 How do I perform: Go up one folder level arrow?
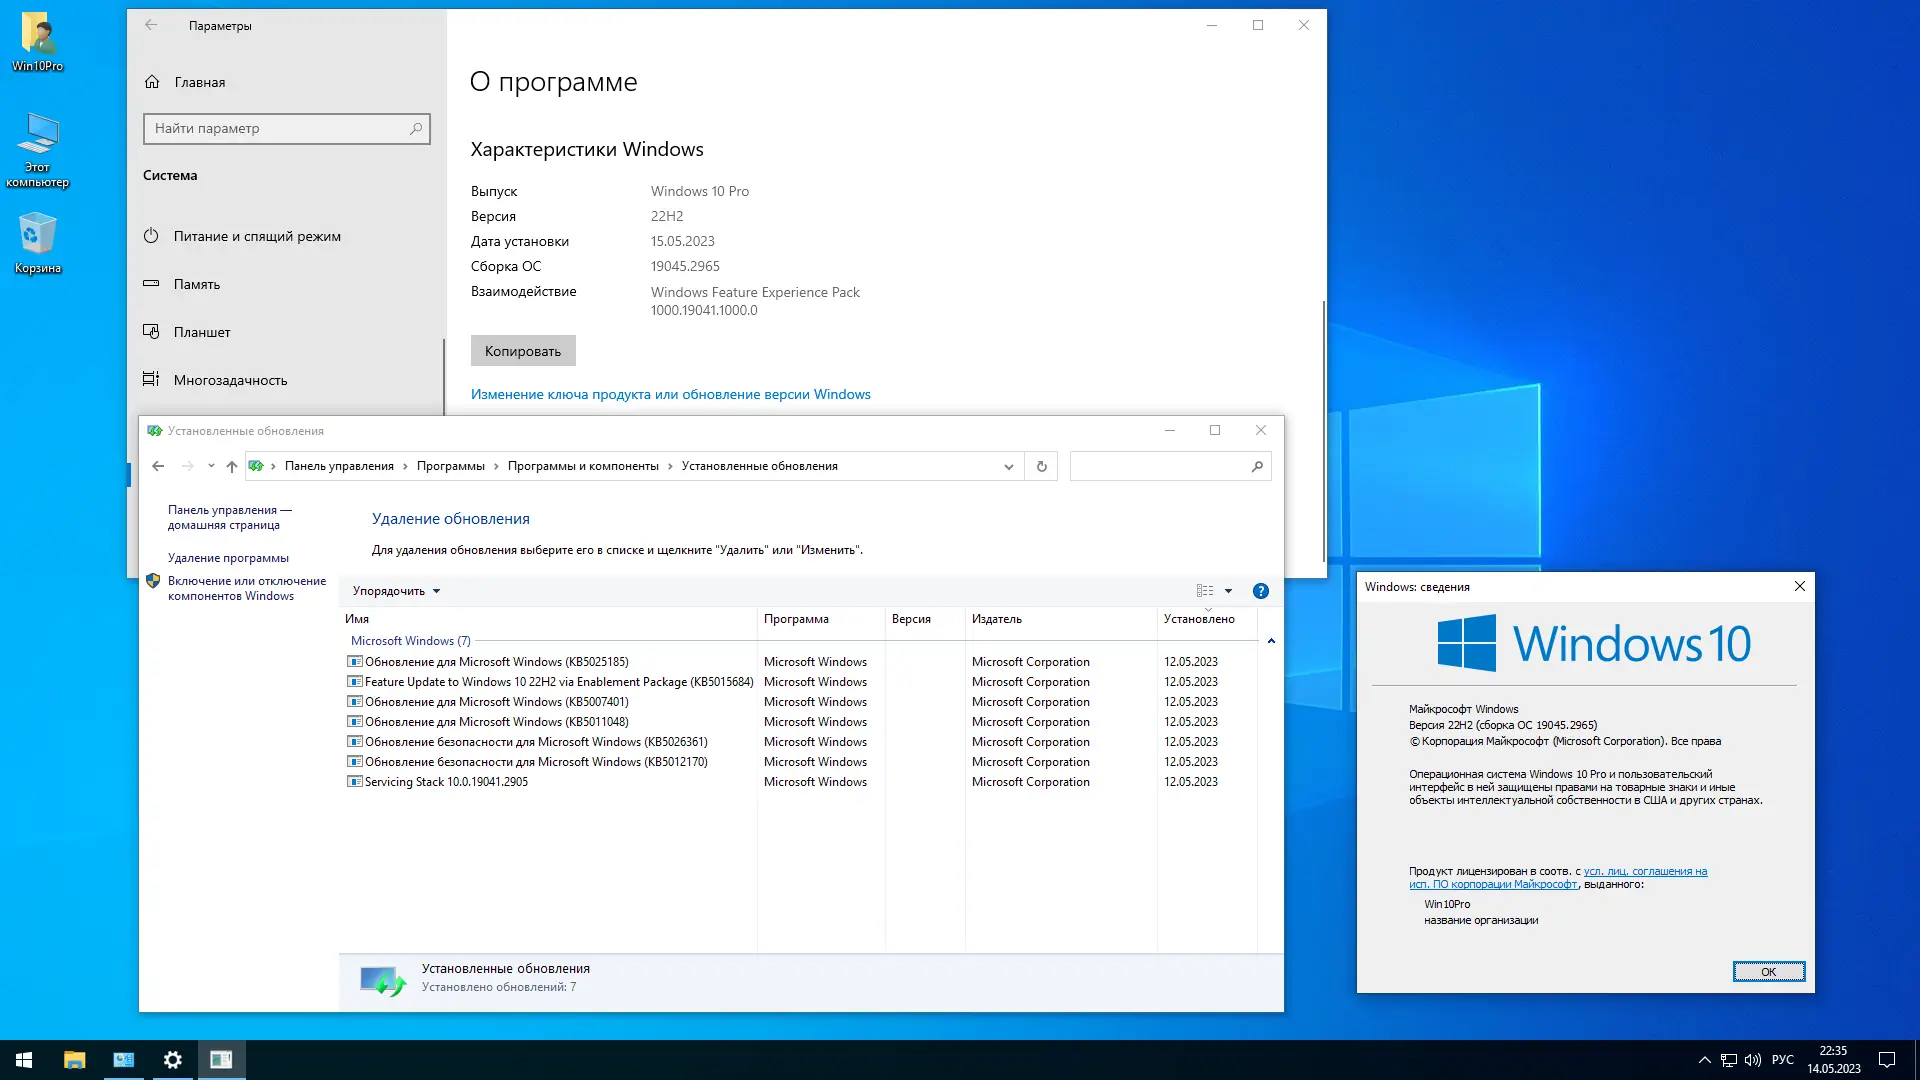point(232,466)
